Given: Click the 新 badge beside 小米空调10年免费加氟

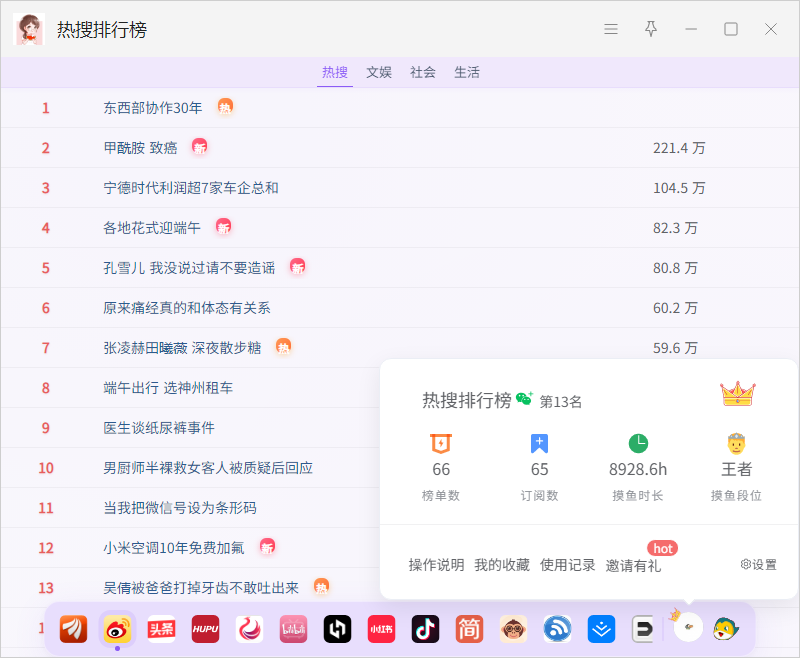Looking at the screenshot, I should point(267,547).
